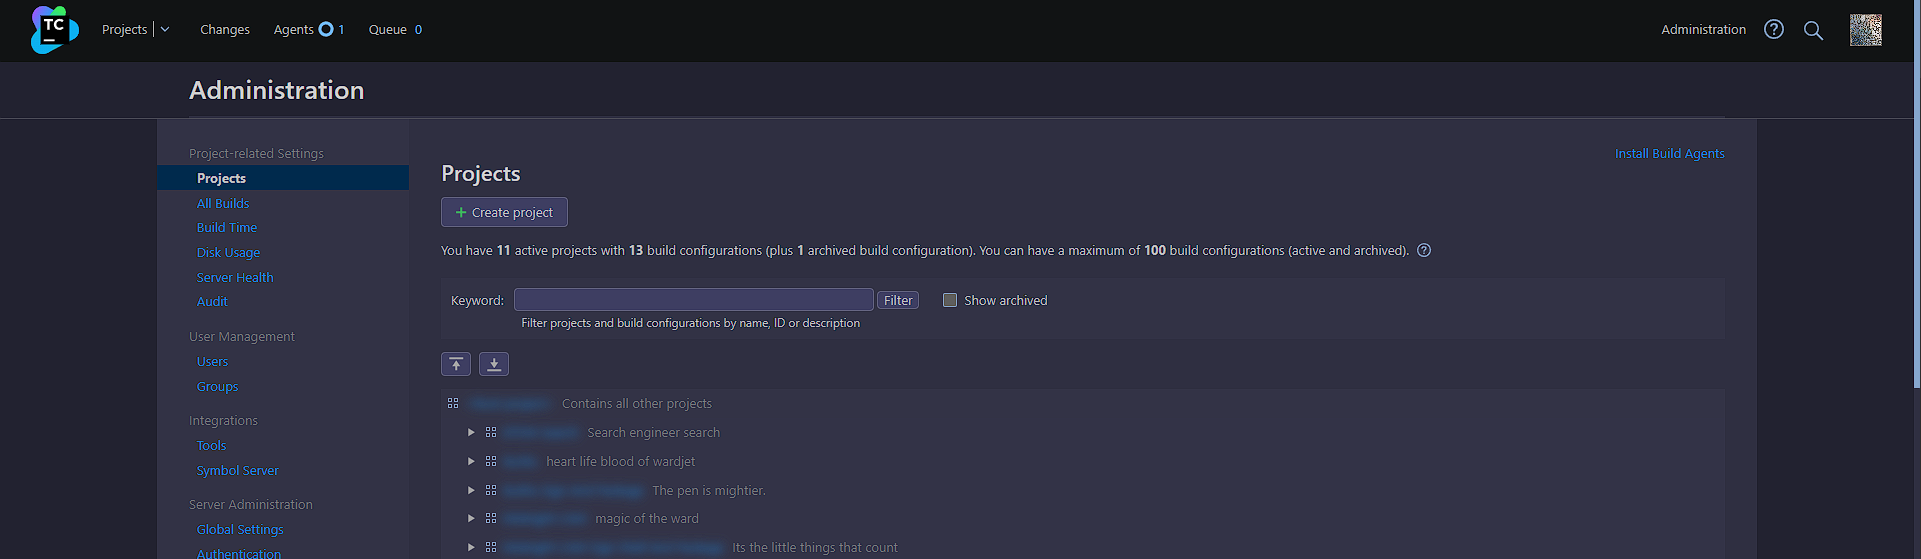Open the search magnifier icon
Screen dimensions: 1921x559
1813,30
